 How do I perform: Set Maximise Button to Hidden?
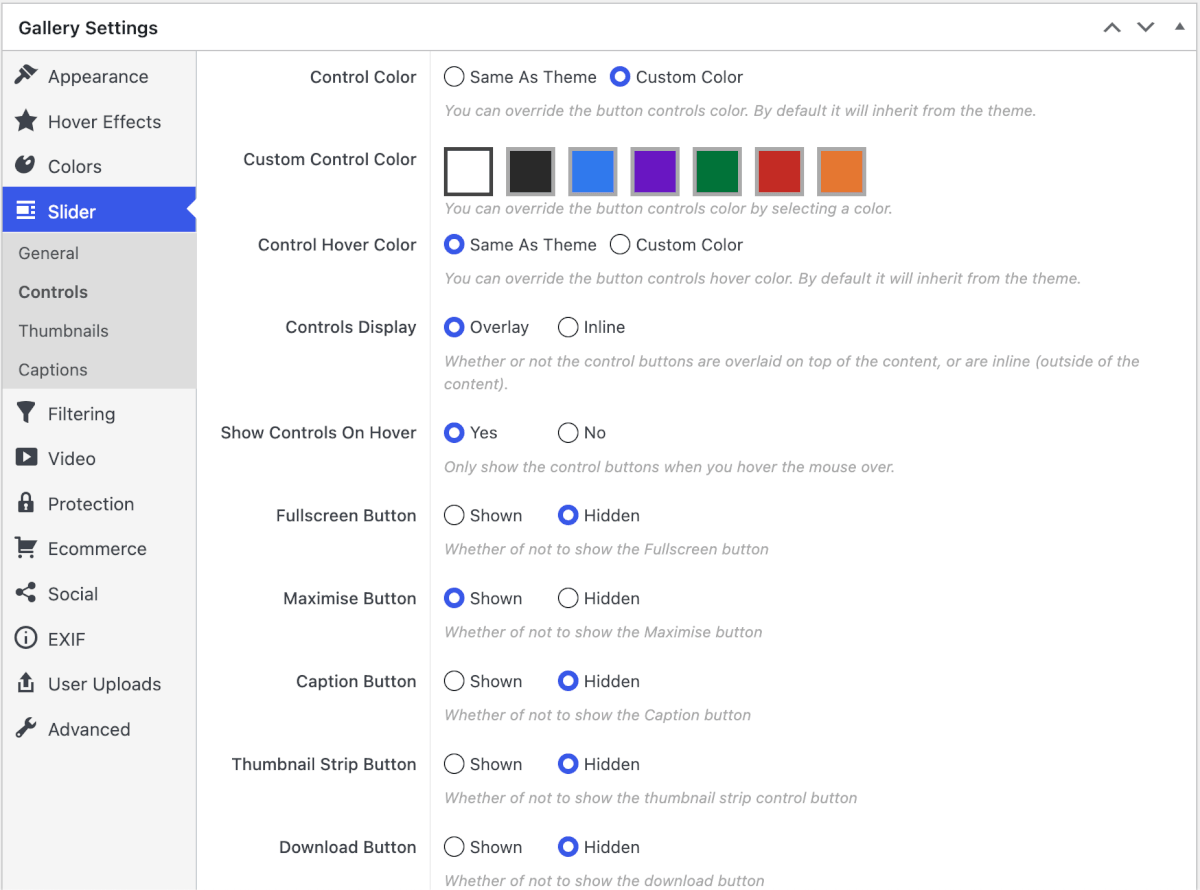(x=568, y=598)
